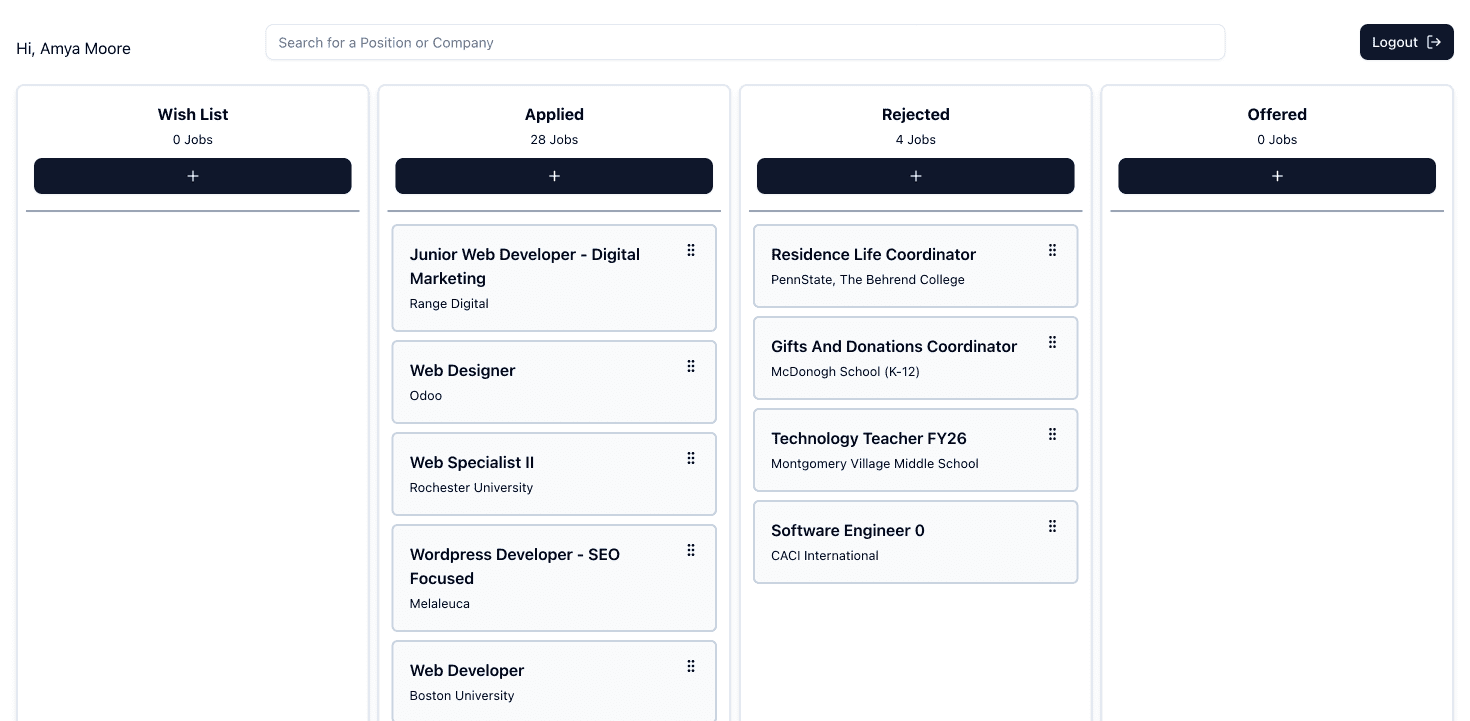Click the drag handle on Web Designer card

tap(691, 366)
